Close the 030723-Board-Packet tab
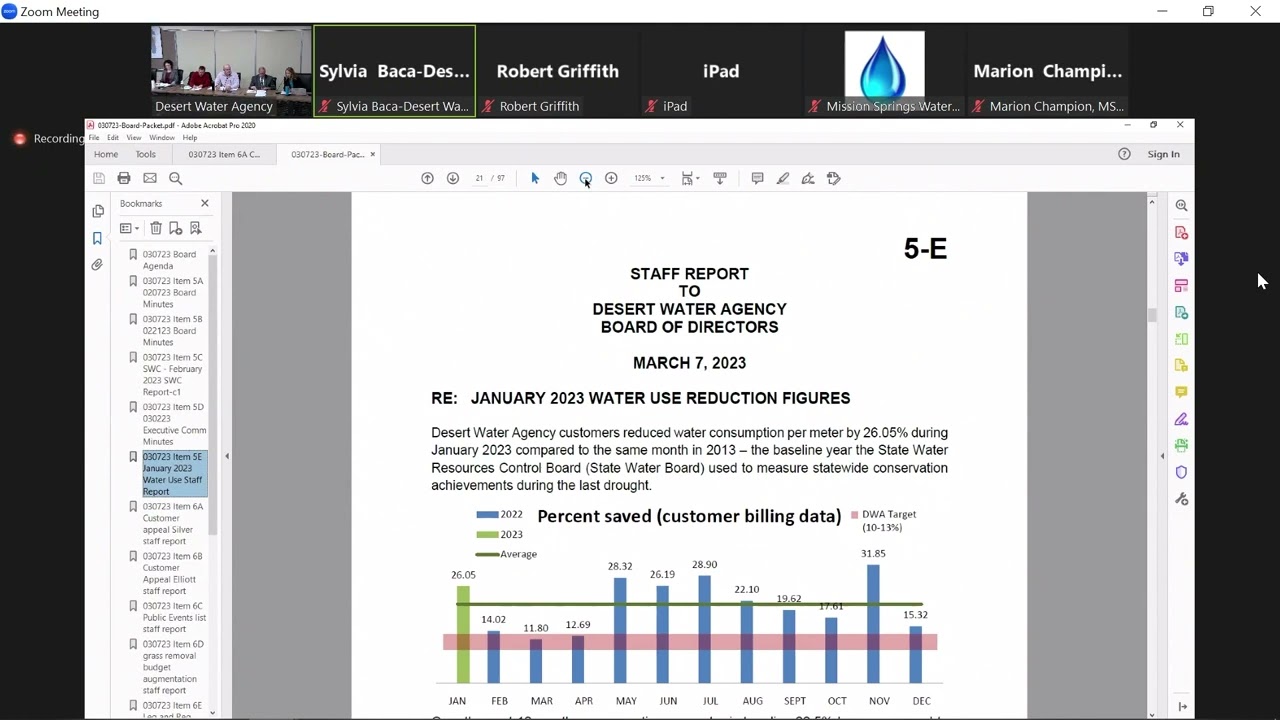 373,154
